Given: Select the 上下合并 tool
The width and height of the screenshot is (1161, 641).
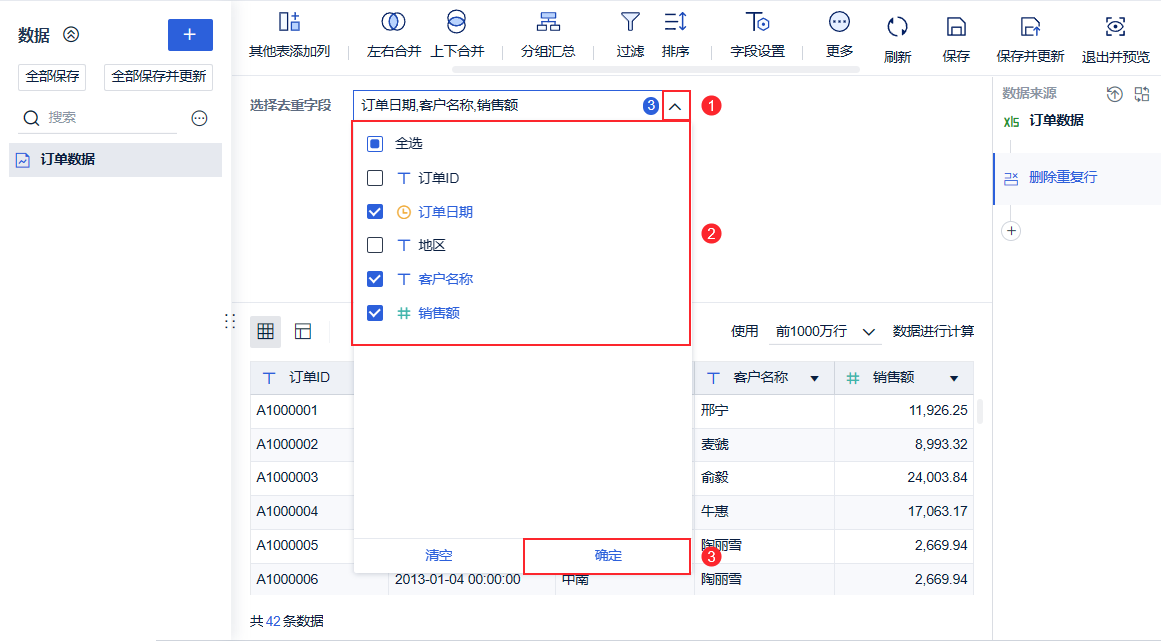Looking at the screenshot, I should [x=457, y=22].
